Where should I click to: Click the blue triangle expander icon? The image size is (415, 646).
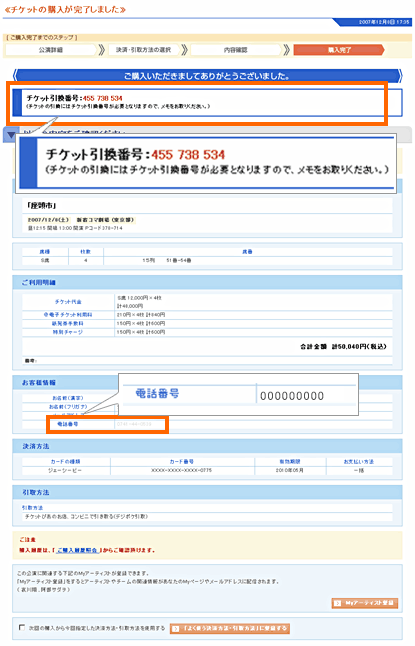pos(11,135)
